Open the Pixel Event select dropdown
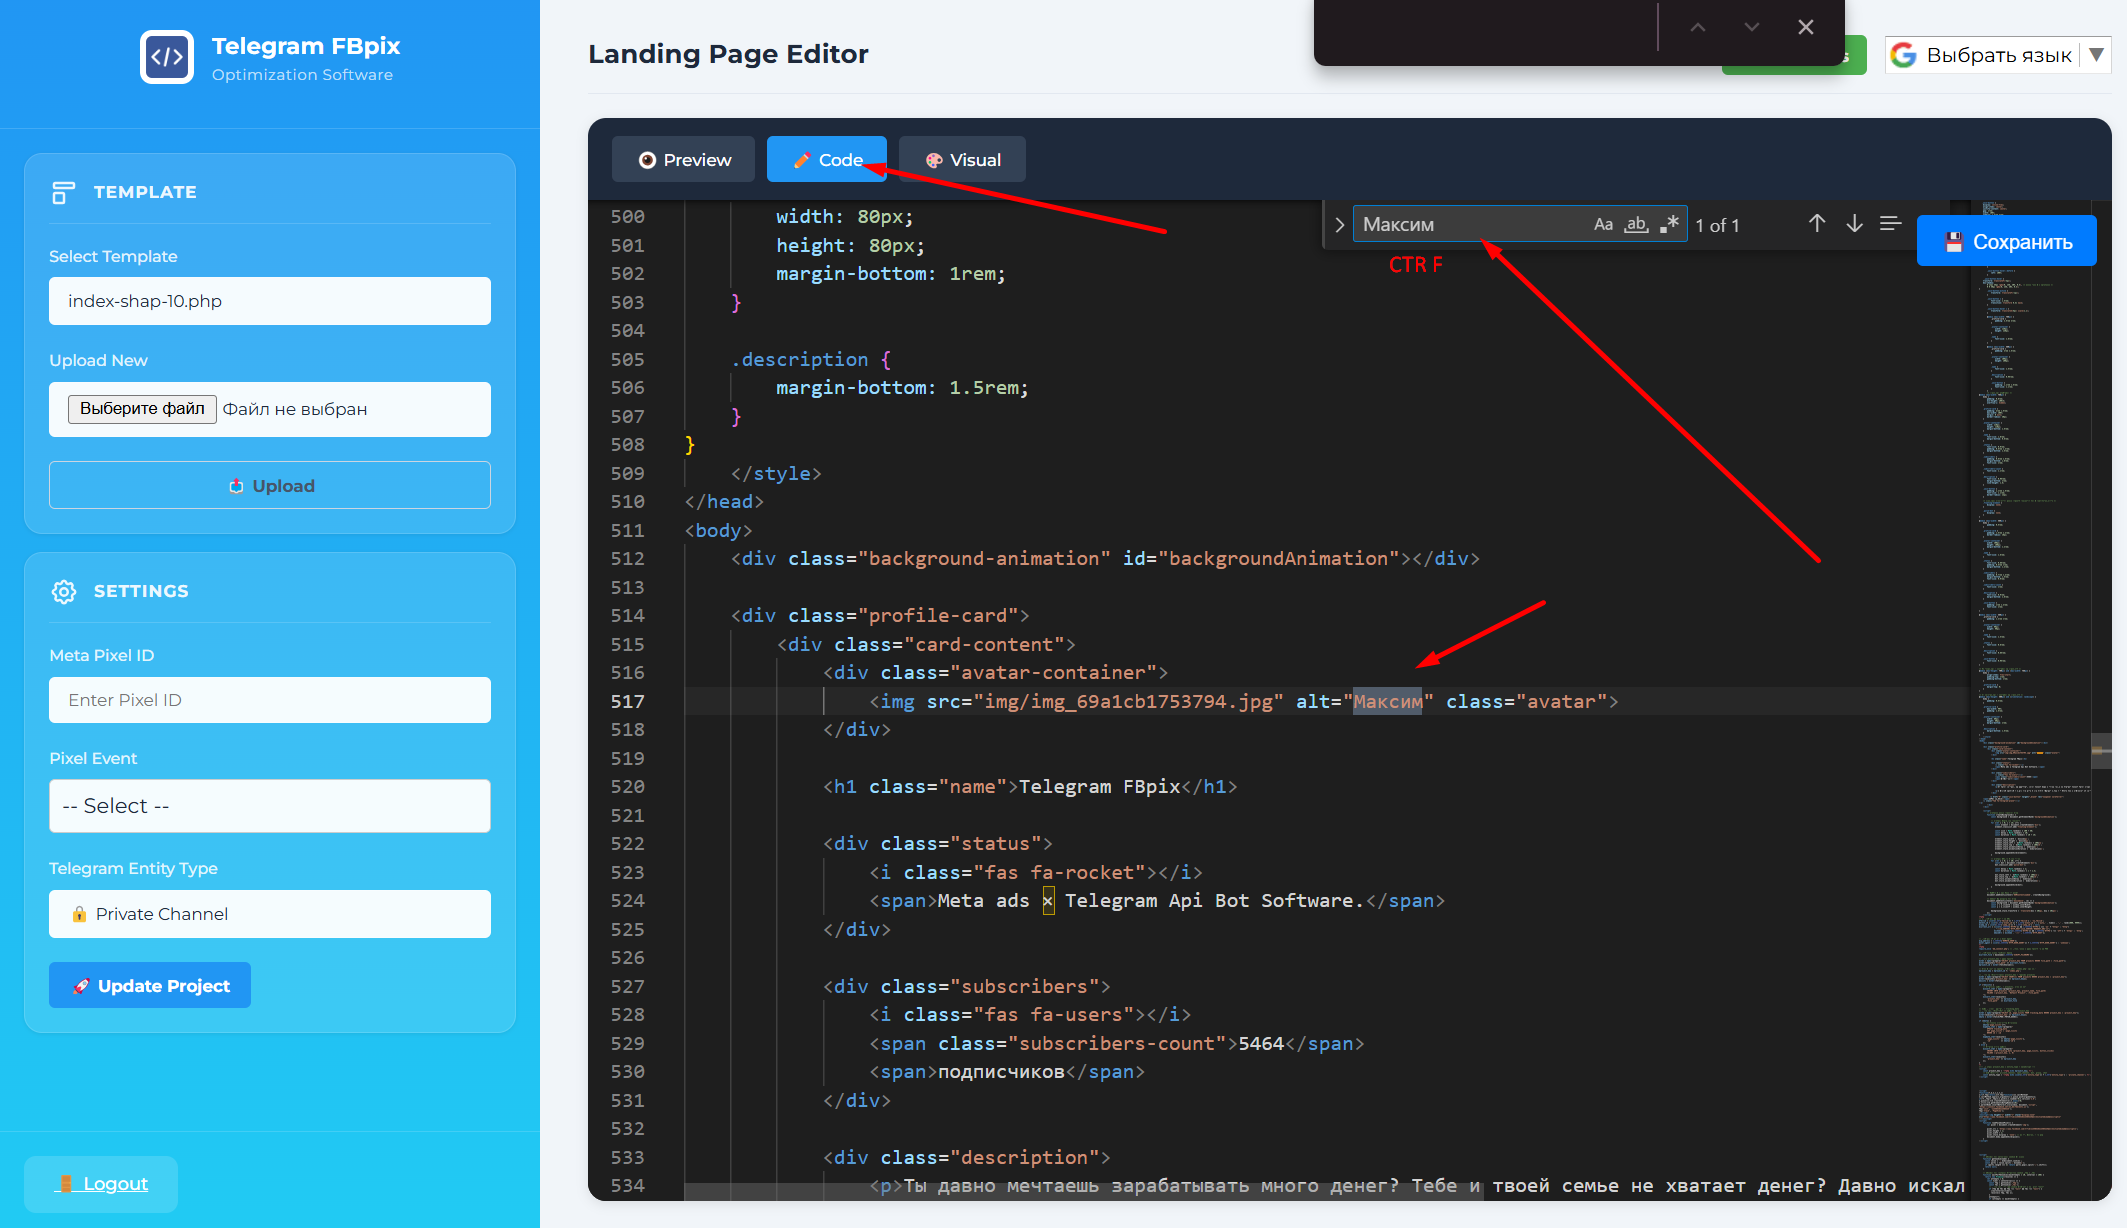This screenshot has width=2127, height=1228. (270, 806)
